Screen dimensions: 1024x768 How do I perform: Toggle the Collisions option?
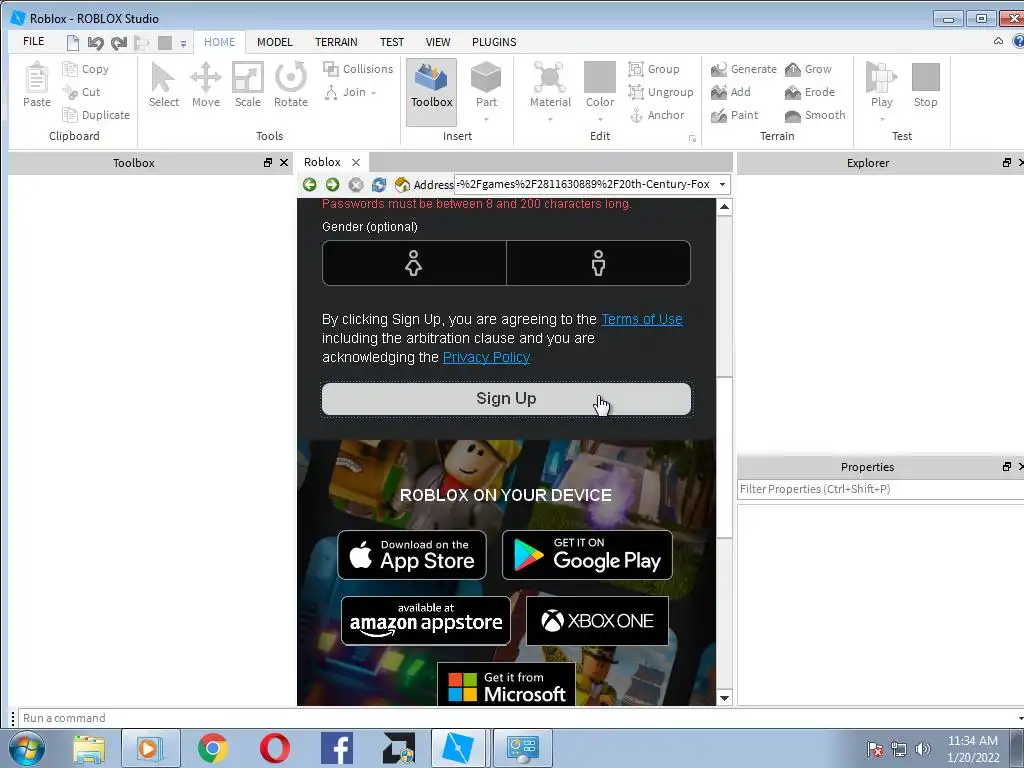(358, 69)
